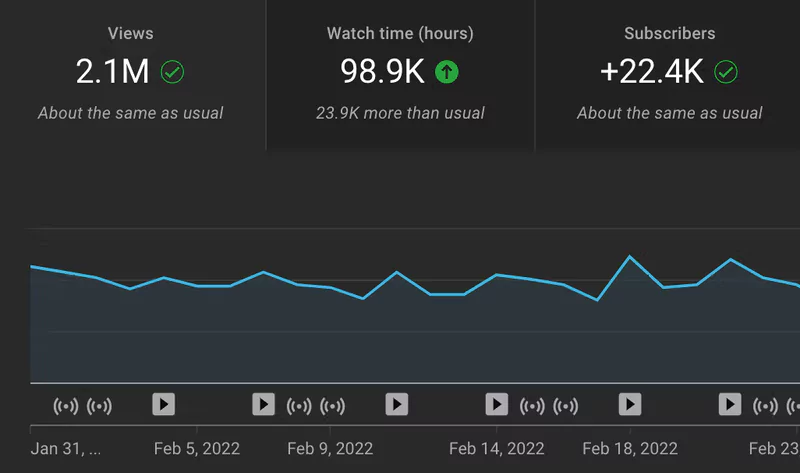The image size is (800, 473).
Task: Click '23.9K more than usual' text
Action: (x=400, y=113)
